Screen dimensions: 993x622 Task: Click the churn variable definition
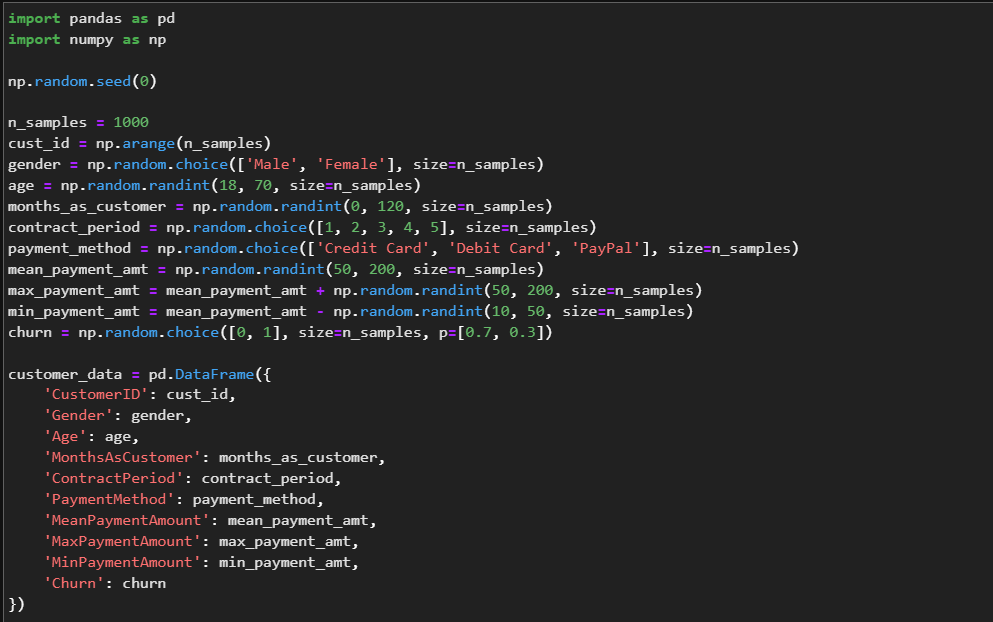tap(280, 333)
